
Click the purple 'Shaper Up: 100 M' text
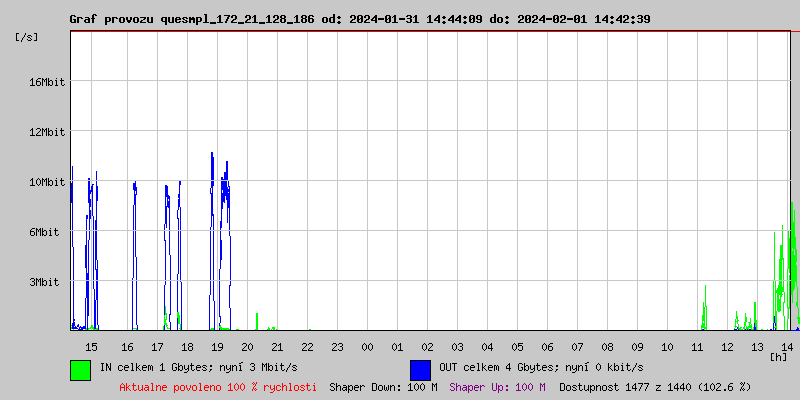(x=497, y=387)
